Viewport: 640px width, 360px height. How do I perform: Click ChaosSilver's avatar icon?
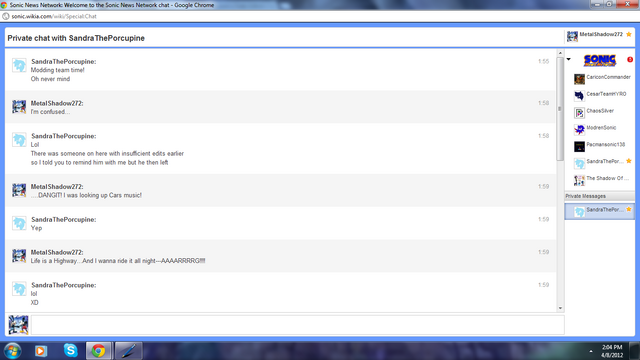click(579, 113)
